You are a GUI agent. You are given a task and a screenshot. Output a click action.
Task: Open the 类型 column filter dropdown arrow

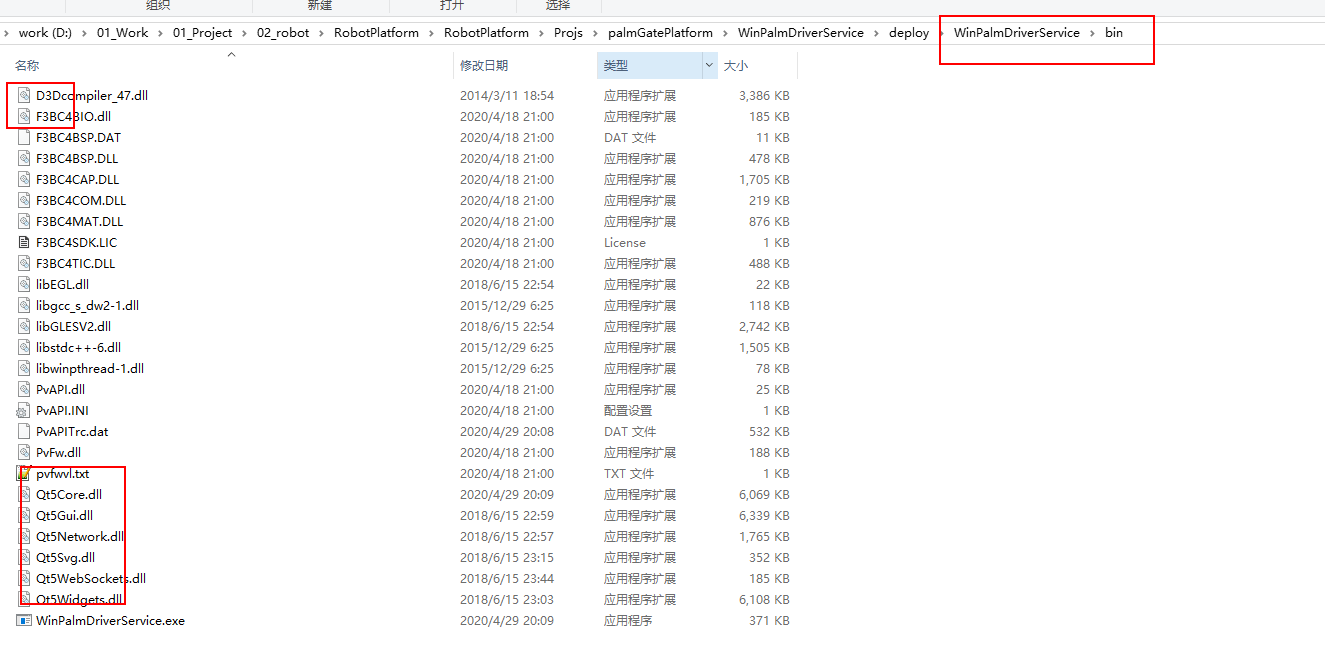pos(710,65)
